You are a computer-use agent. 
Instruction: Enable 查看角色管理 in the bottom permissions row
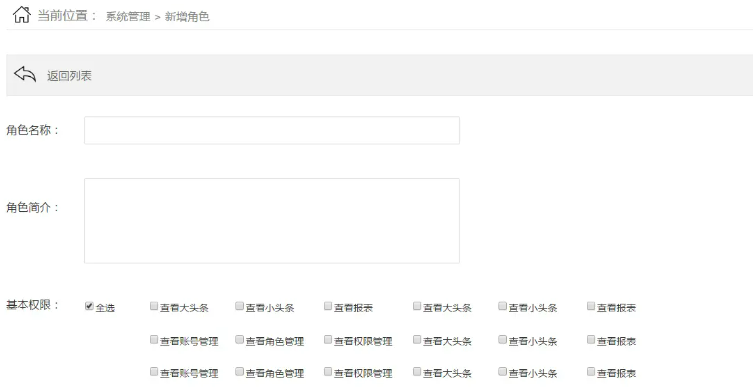(239, 371)
